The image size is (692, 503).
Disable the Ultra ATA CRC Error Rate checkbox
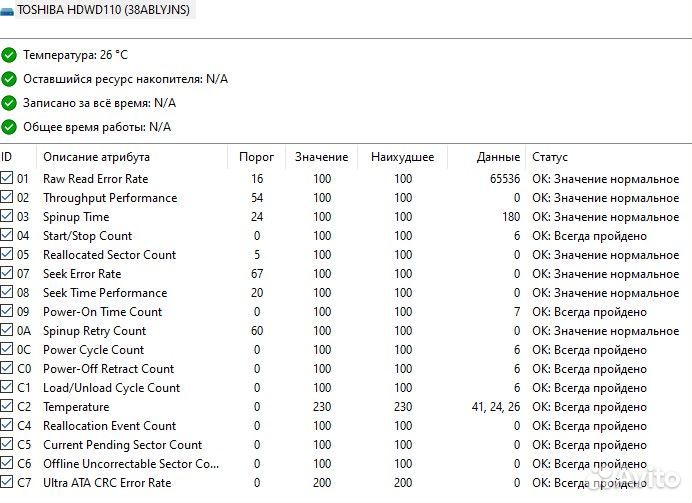(x=7, y=483)
